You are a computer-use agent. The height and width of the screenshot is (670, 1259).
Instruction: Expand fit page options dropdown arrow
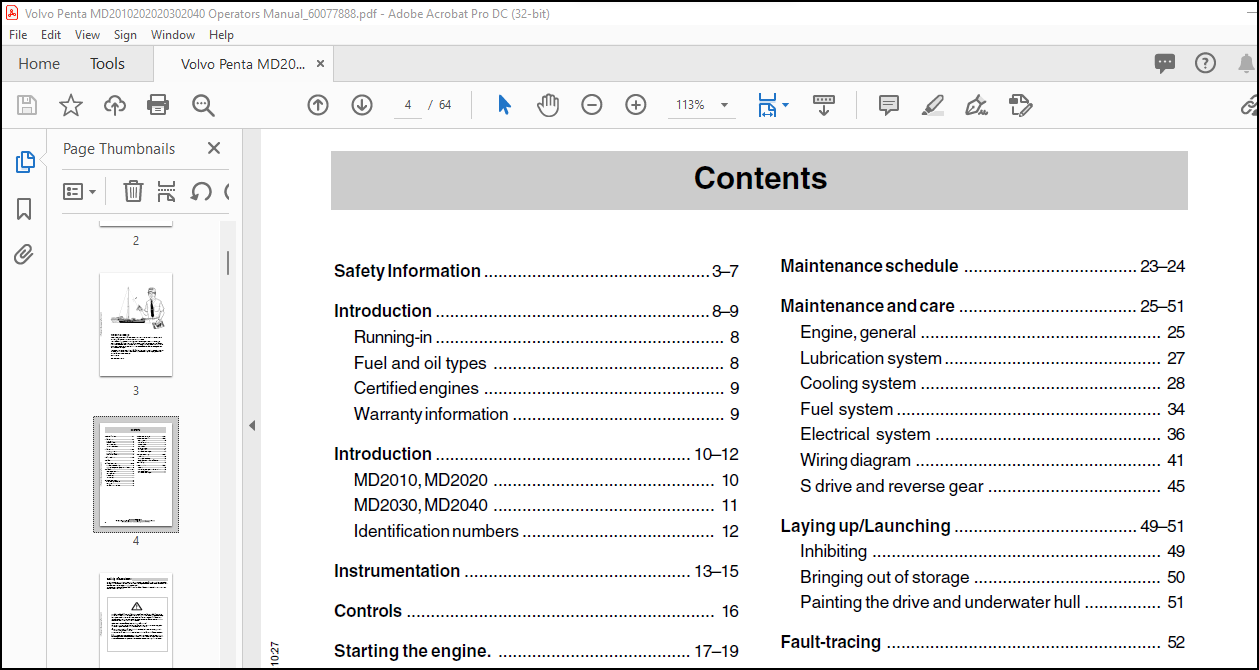tap(786, 105)
